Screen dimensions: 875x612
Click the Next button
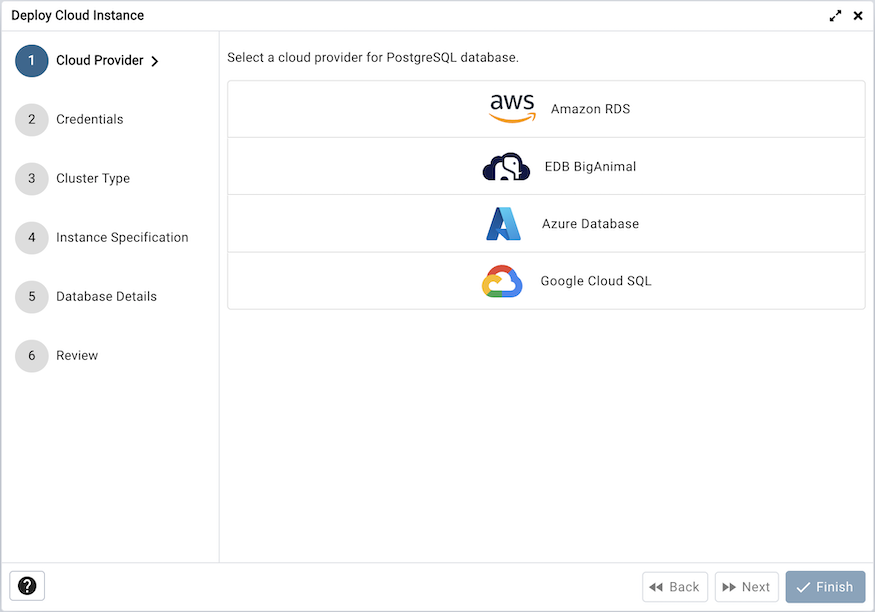click(746, 586)
